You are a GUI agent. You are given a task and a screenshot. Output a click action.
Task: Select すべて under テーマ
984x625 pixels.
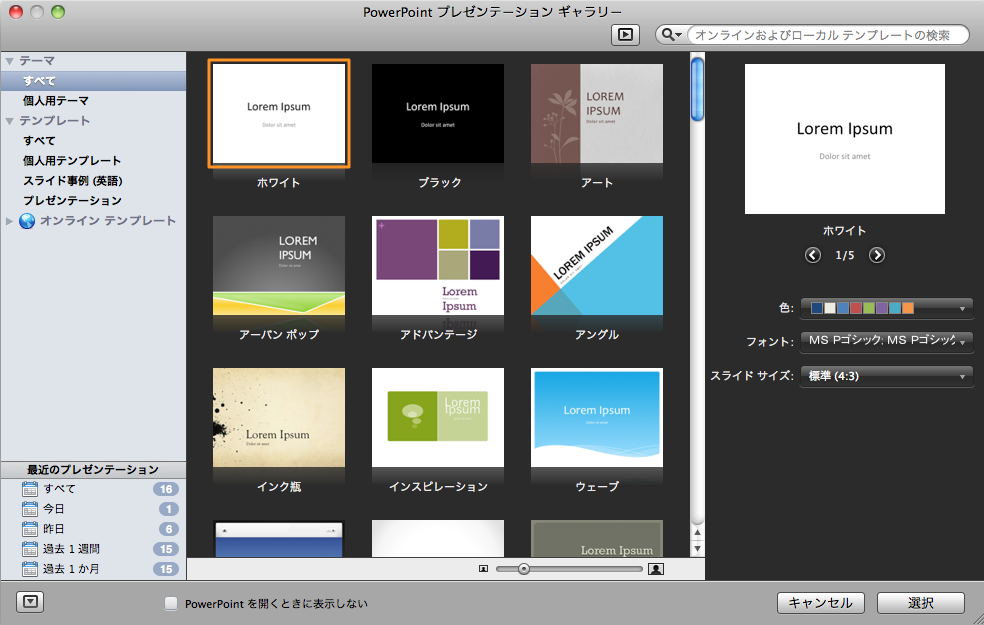(94, 81)
